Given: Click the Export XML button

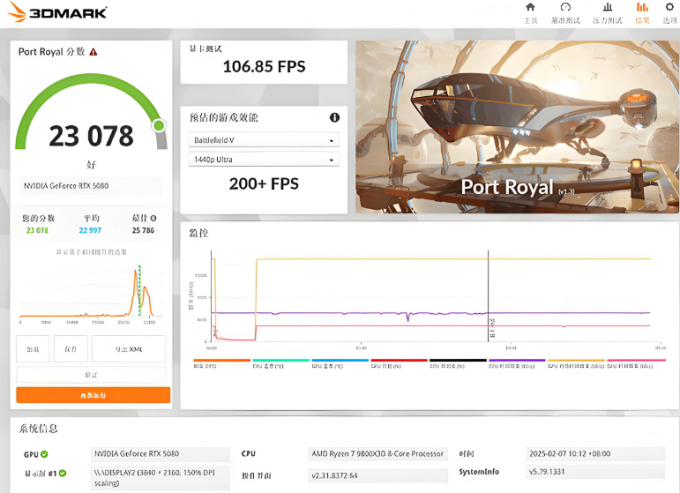Looking at the screenshot, I should tap(128, 349).
